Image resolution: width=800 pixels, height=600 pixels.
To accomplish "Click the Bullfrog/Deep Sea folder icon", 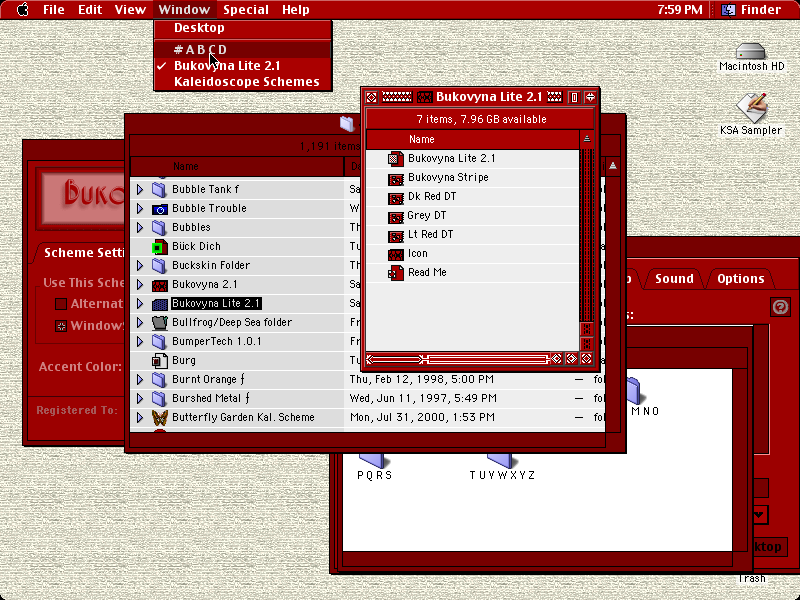I will pyautogui.click(x=159, y=322).
